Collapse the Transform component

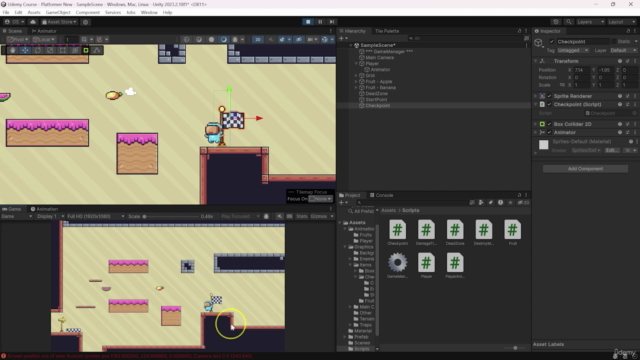[536, 61]
